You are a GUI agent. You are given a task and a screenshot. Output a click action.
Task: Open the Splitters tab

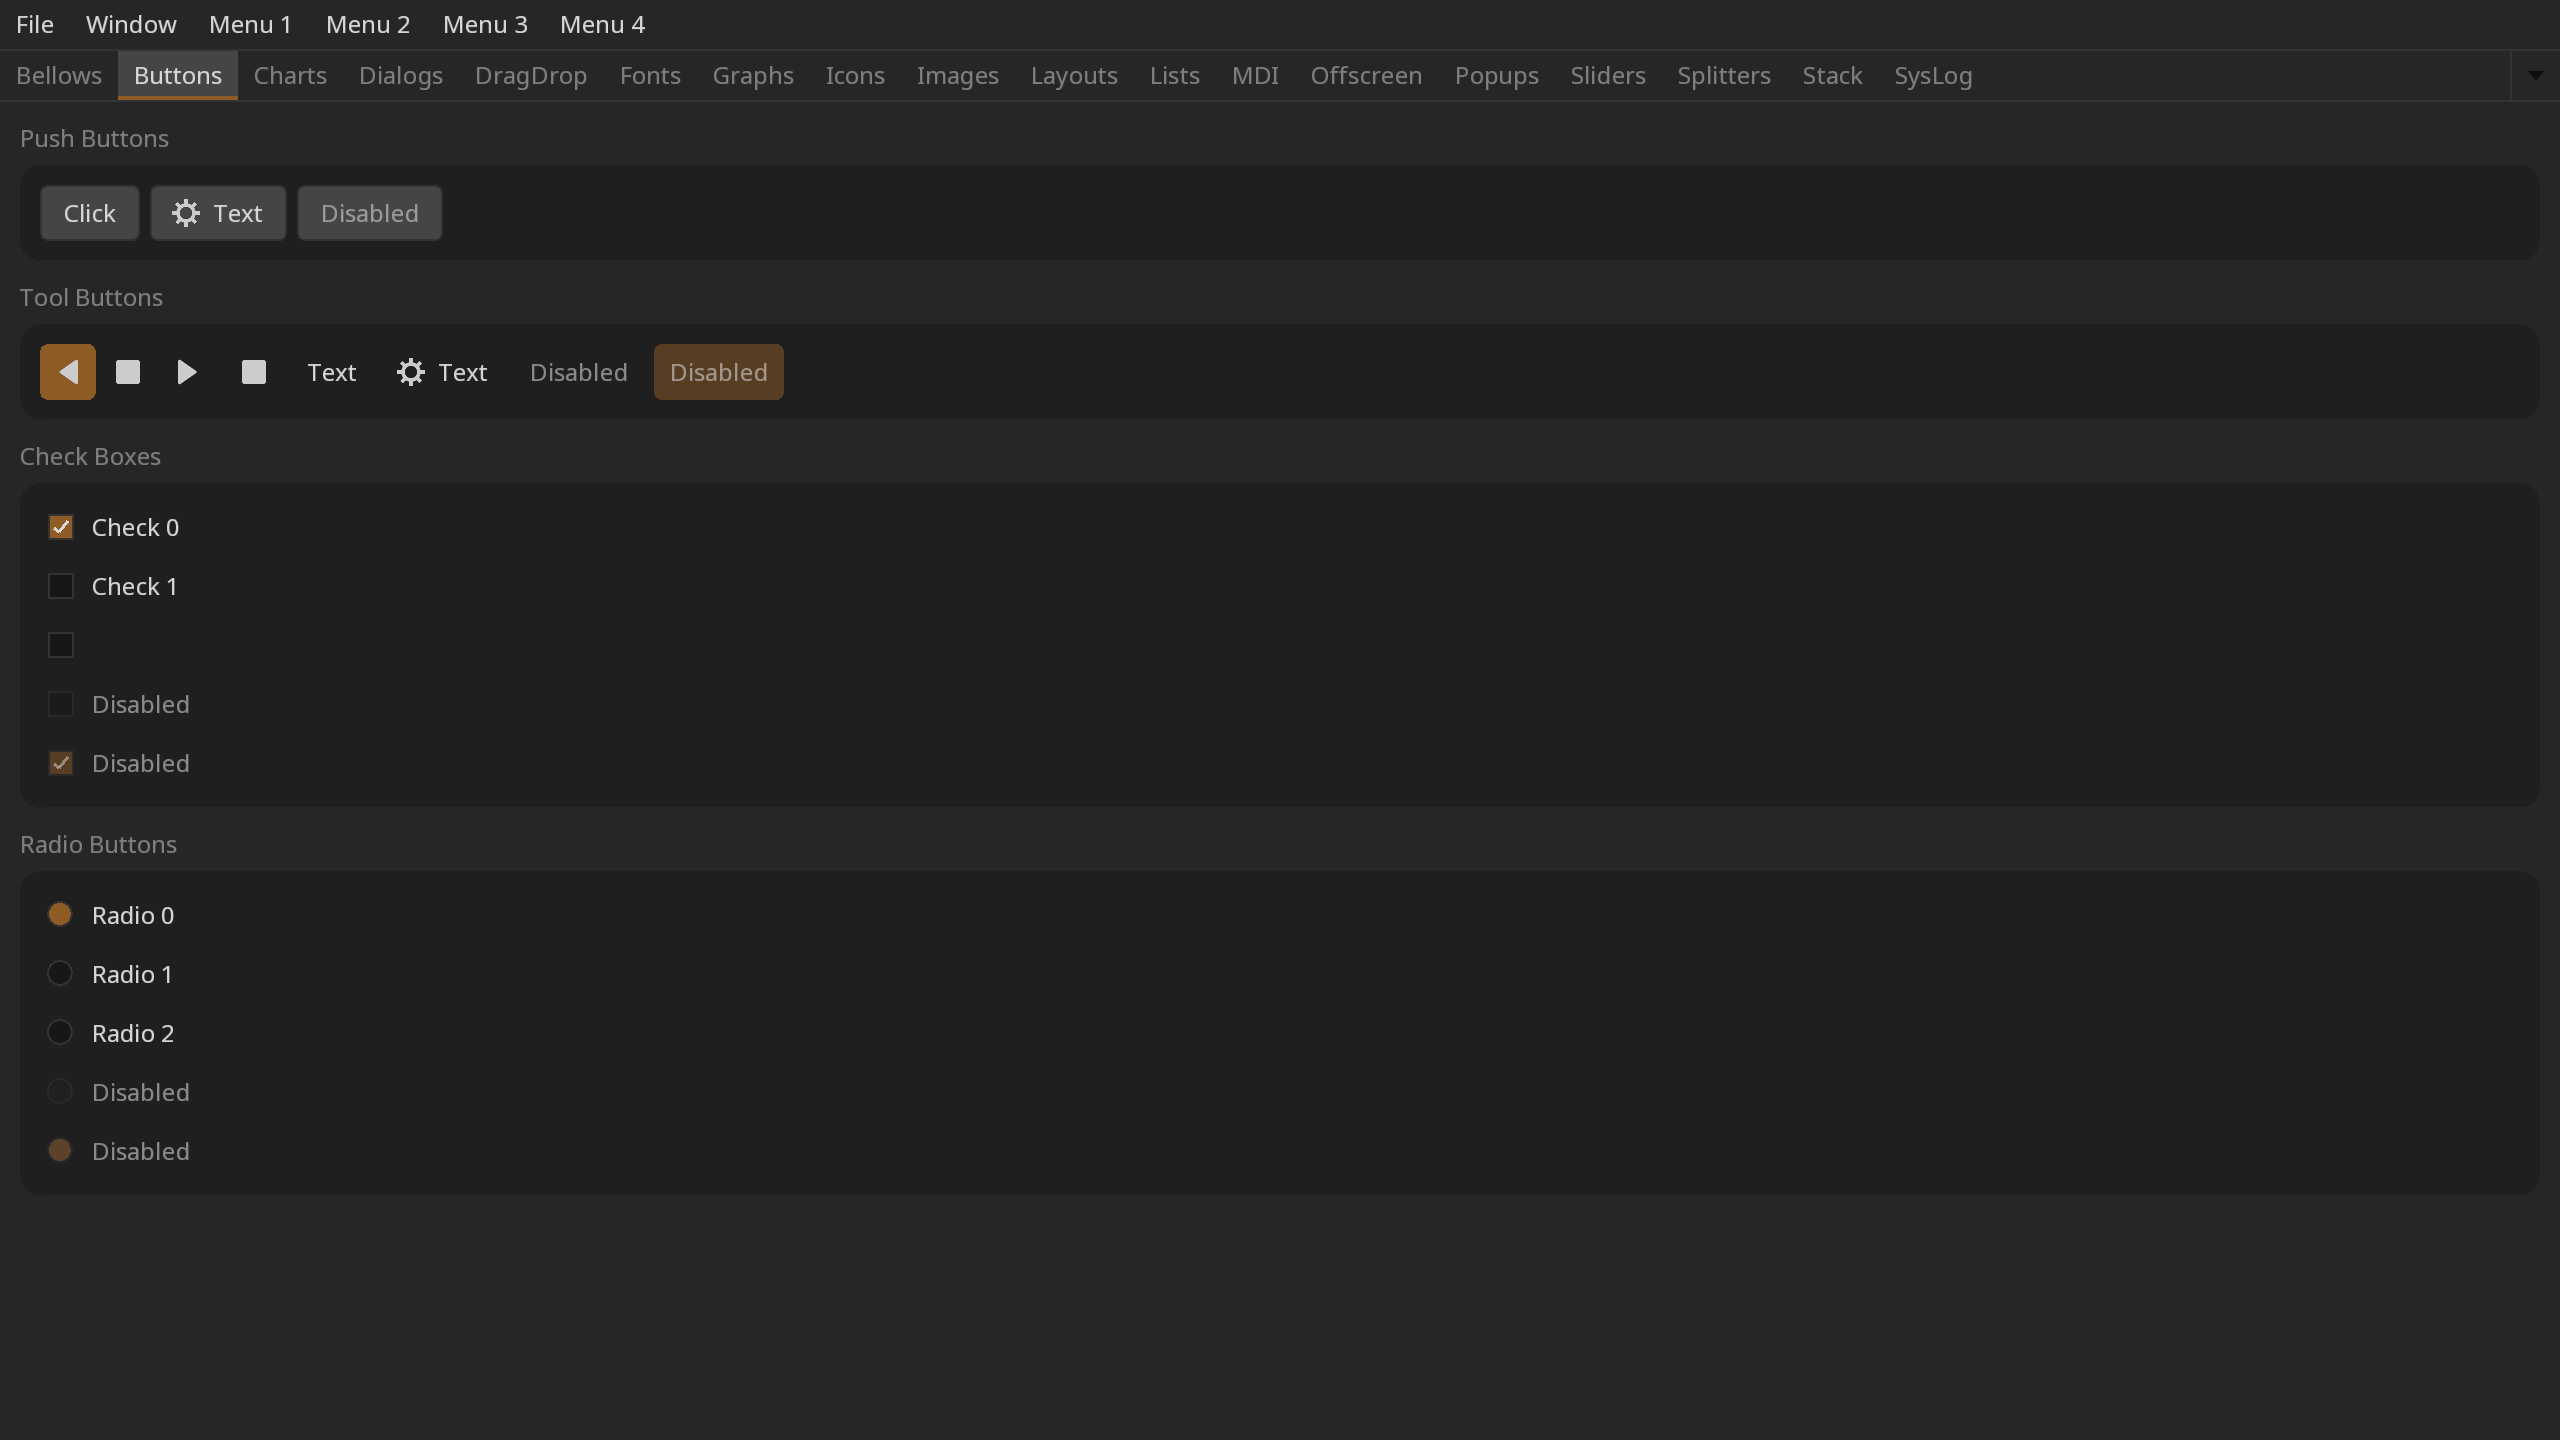(x=1724, y=76)
